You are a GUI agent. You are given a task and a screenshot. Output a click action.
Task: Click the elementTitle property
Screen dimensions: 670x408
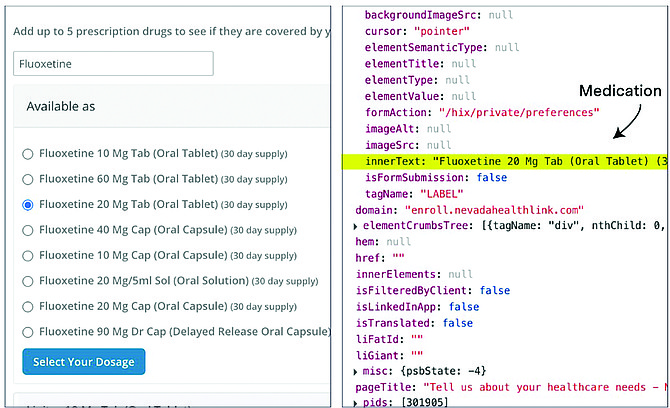click(x=420, y=64)
